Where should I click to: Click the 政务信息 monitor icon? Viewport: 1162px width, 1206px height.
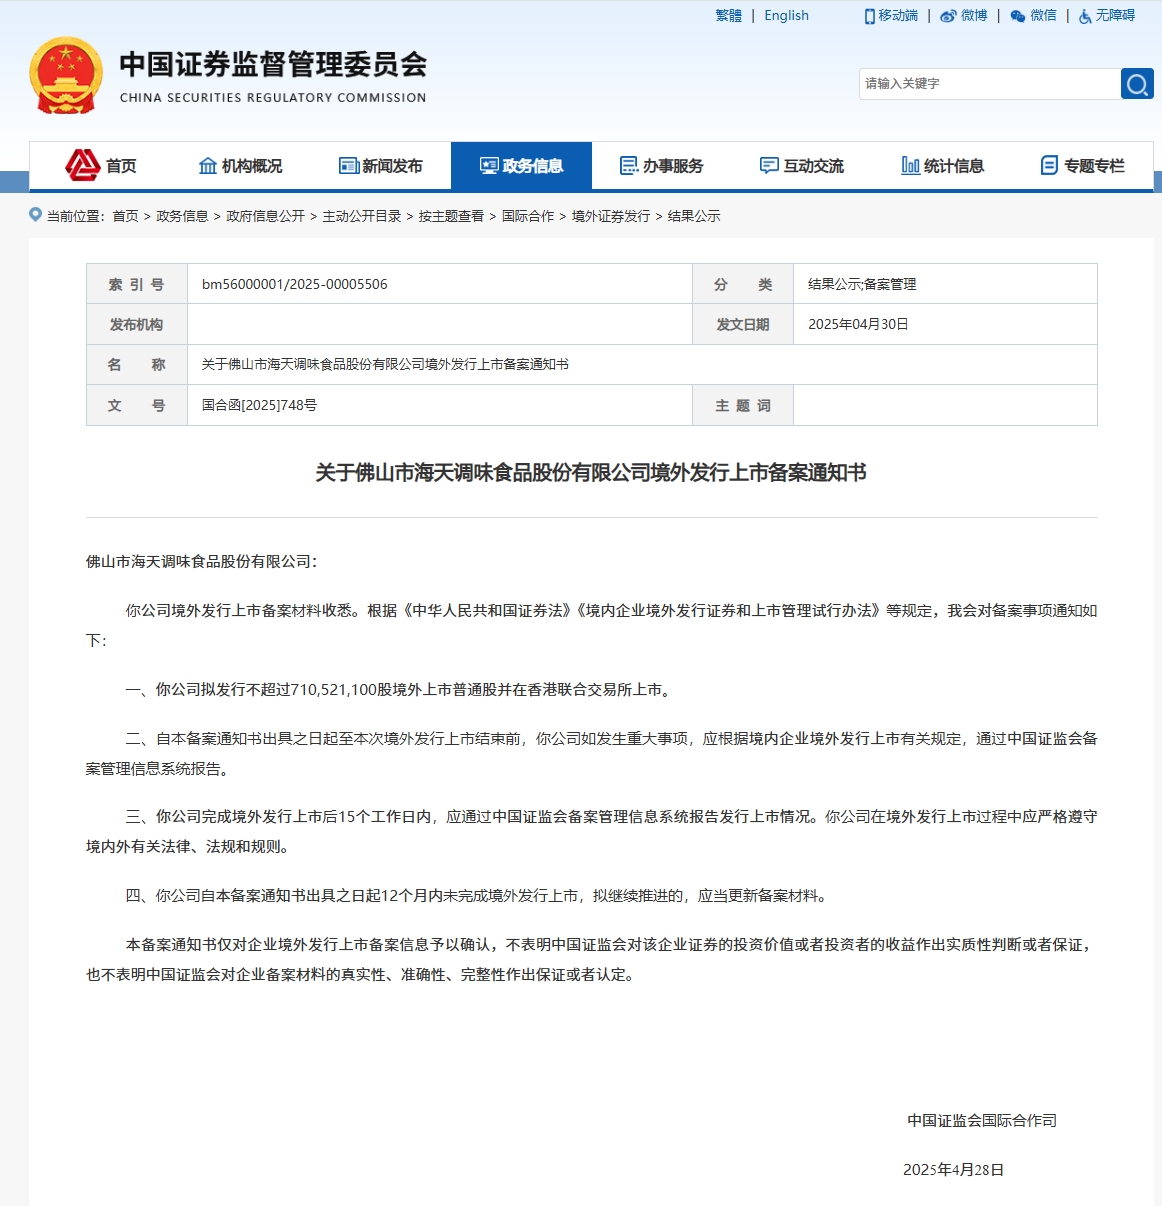[x=489, y=166]
